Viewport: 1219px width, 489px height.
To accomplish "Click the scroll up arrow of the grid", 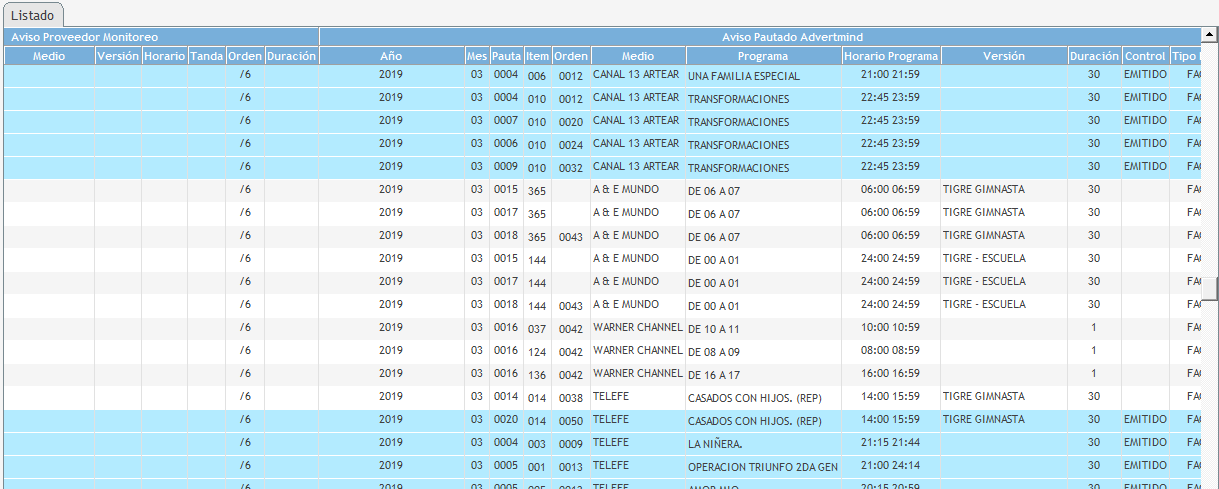I will tap(1210, 35).
